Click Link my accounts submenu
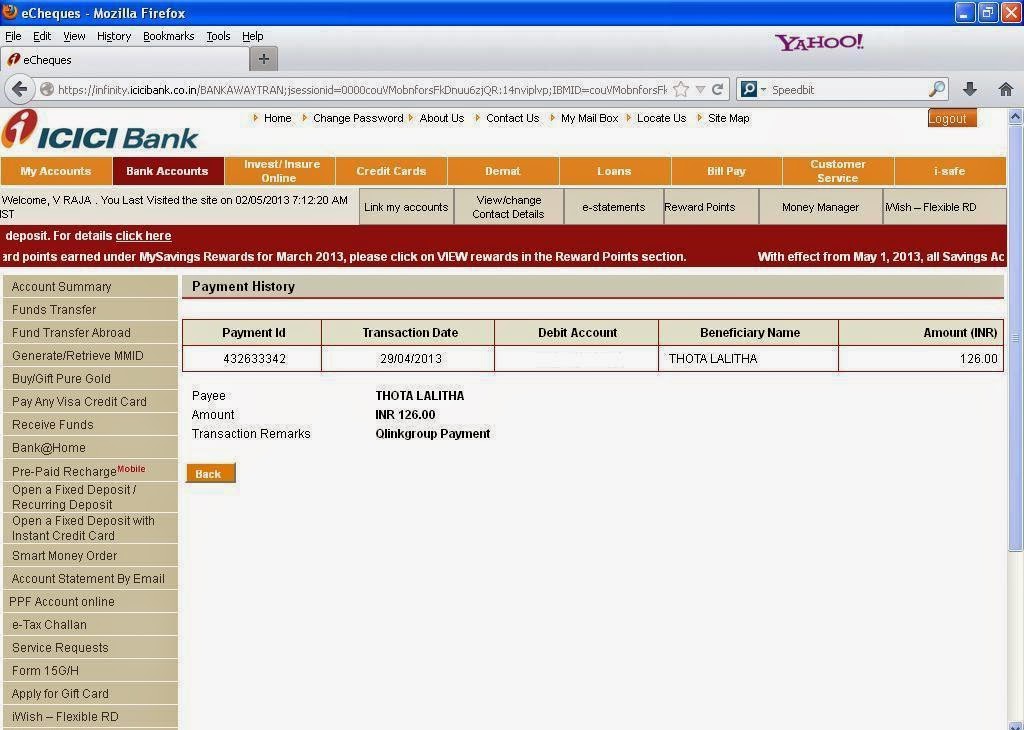The height and width of the screenshot is (730, 1024). [406, 207]
